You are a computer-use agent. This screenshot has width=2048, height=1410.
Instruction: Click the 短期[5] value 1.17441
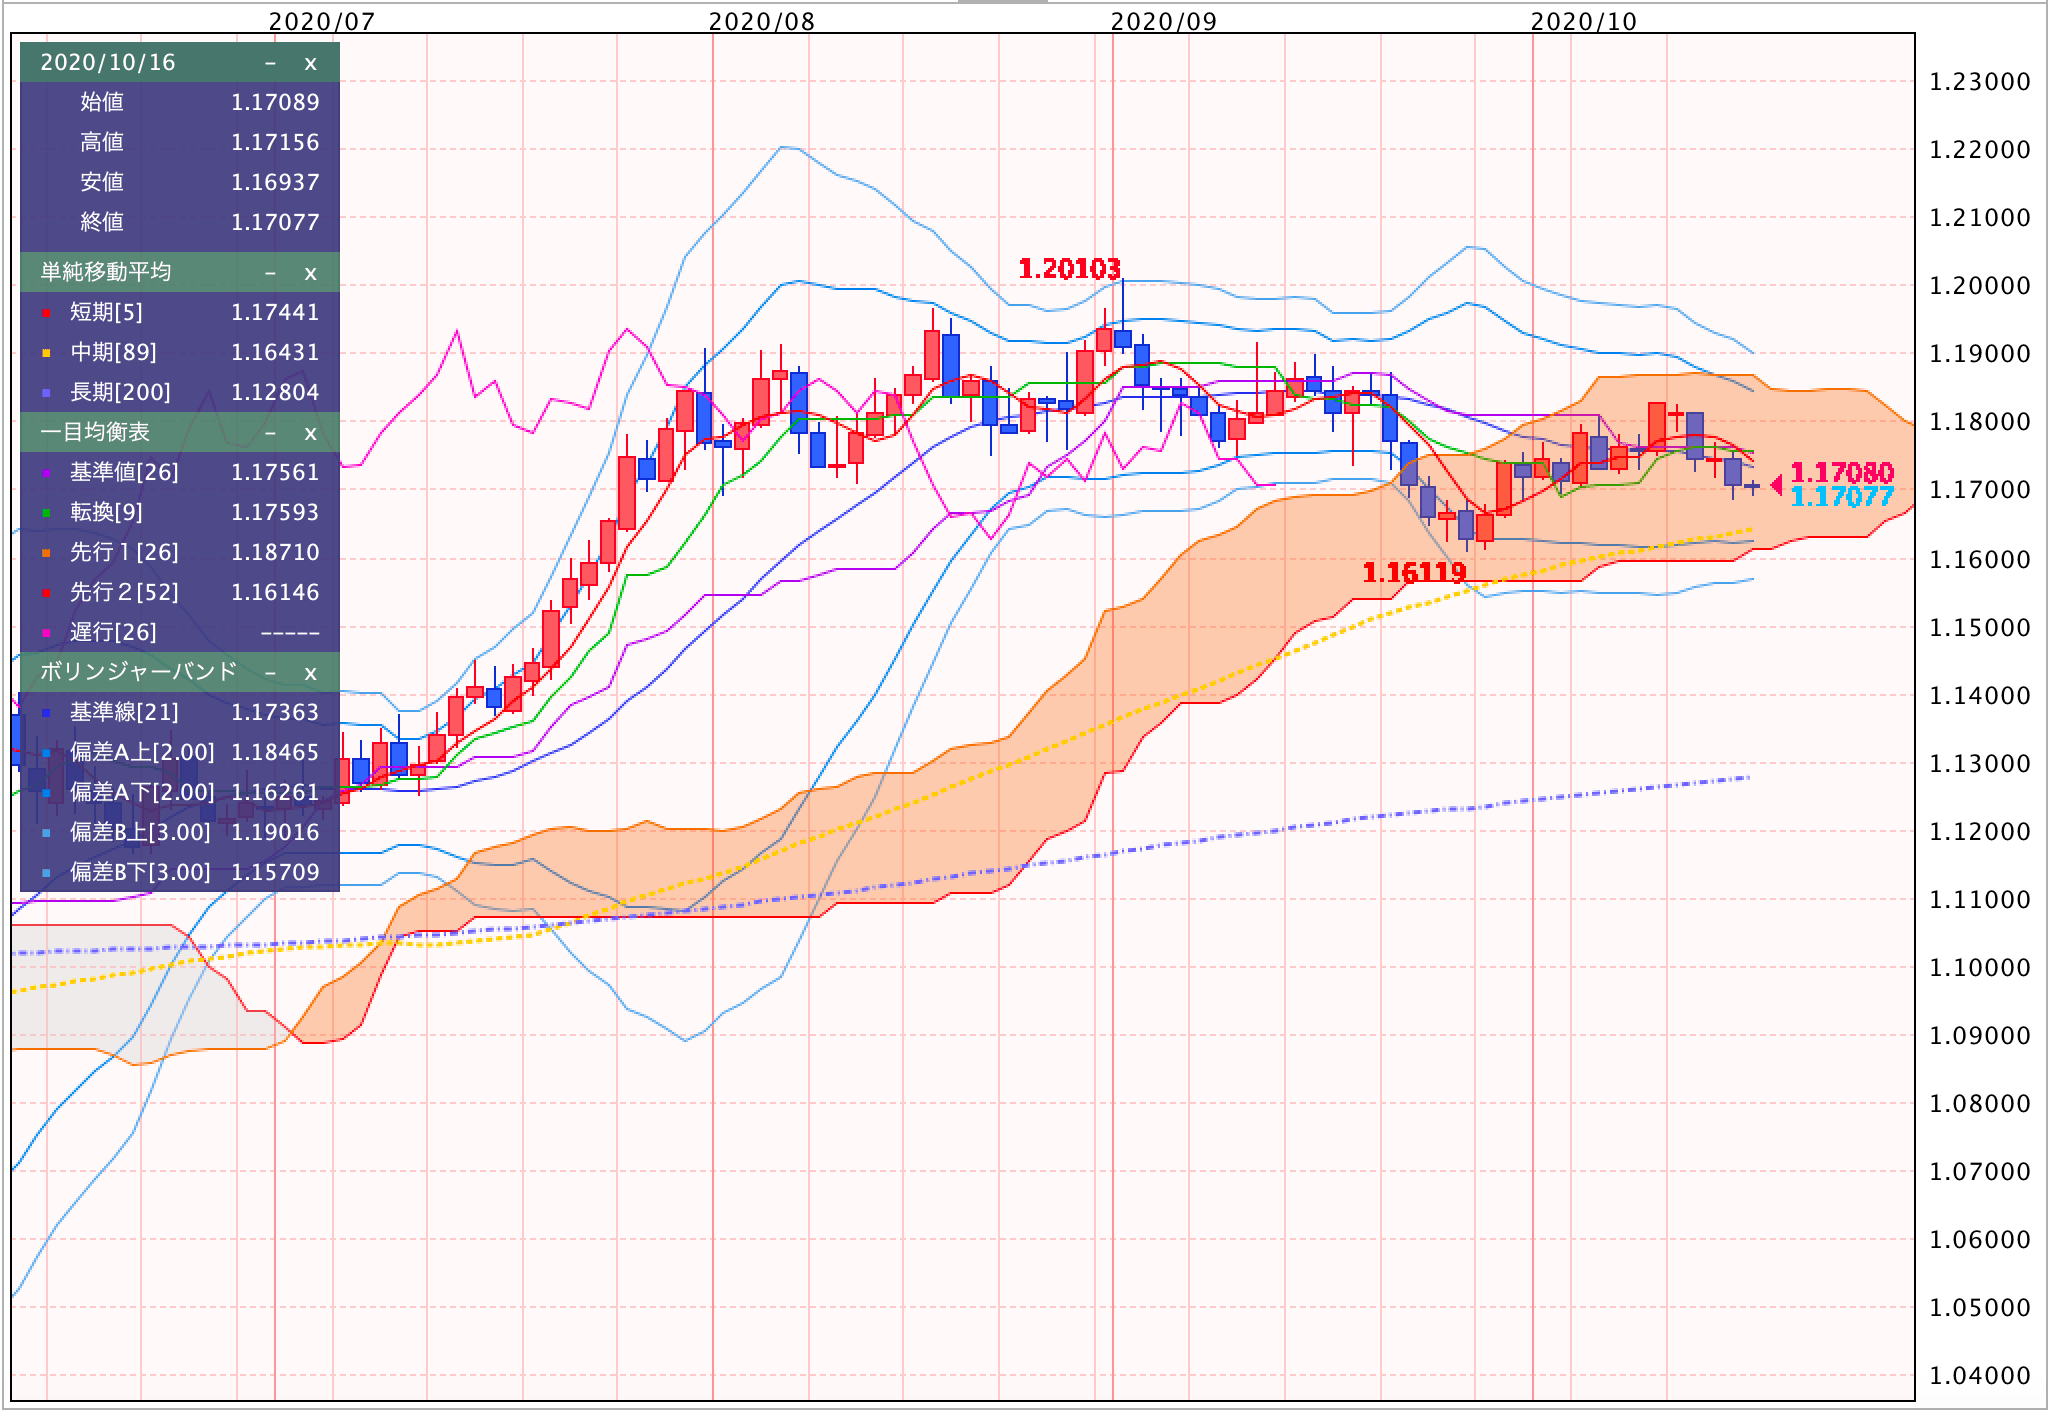[275, 312]
